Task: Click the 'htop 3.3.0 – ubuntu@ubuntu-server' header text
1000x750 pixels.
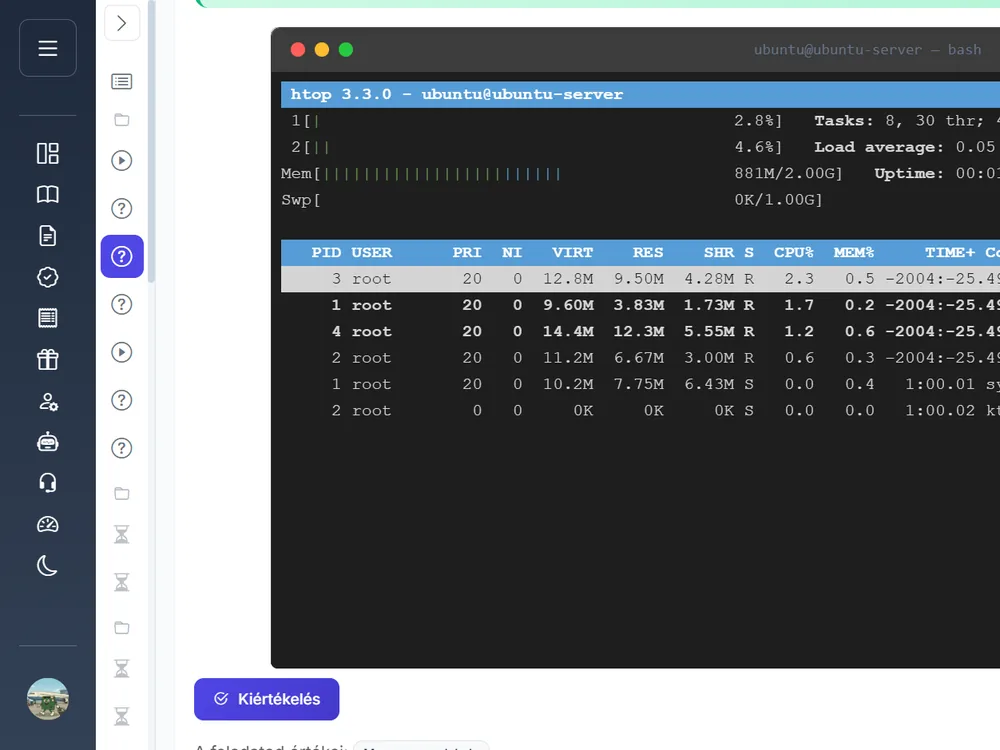Action: click(x=457, y=94)
